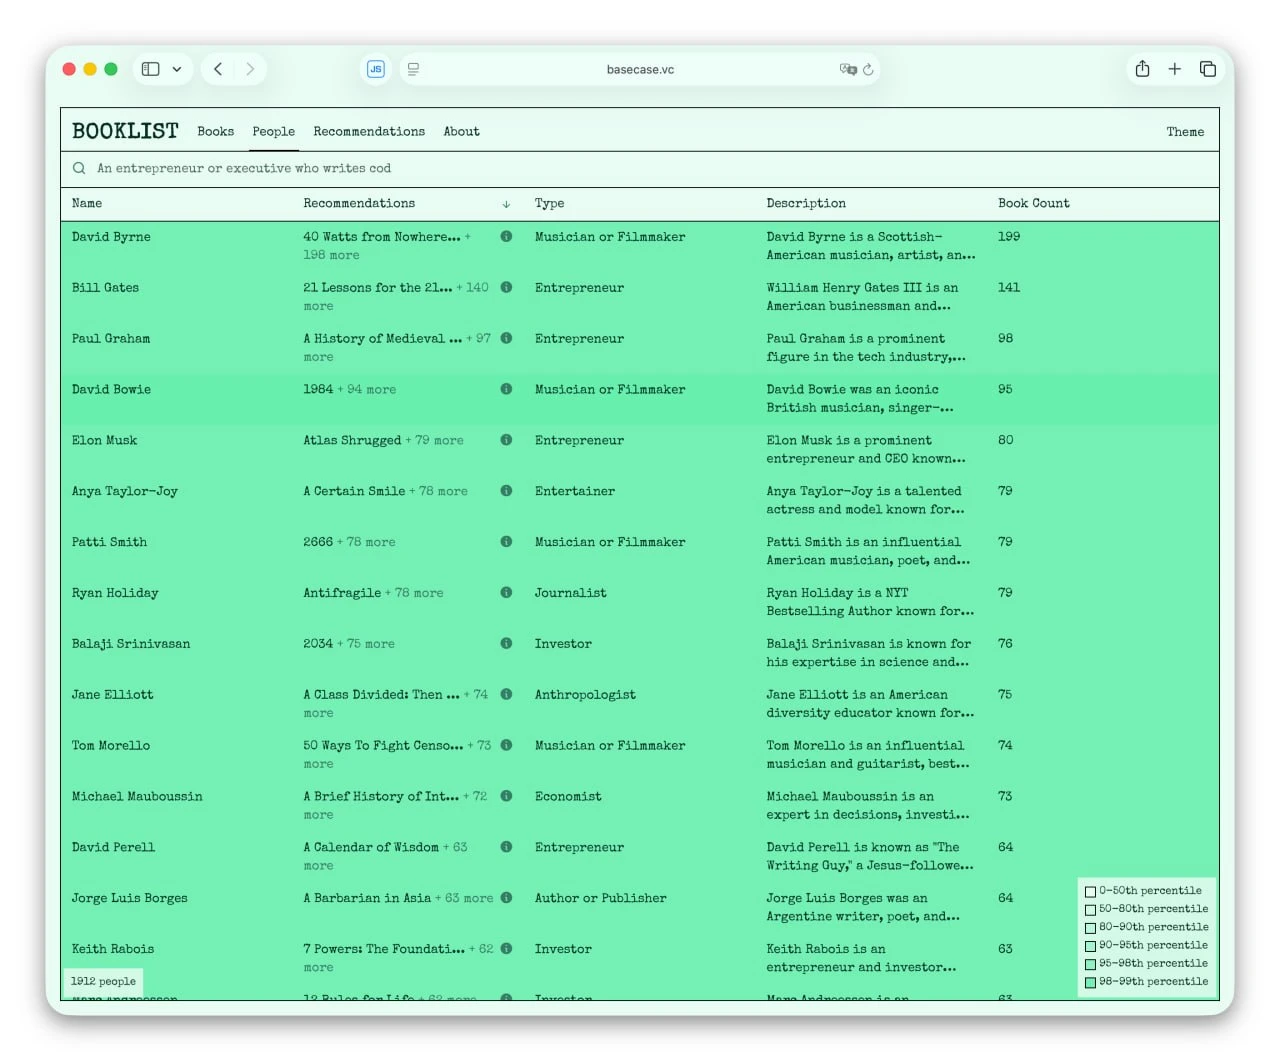Click info icon in David Byrne row
The width and height of the screenshot is (1280, 1061).
tap(506, 237)
